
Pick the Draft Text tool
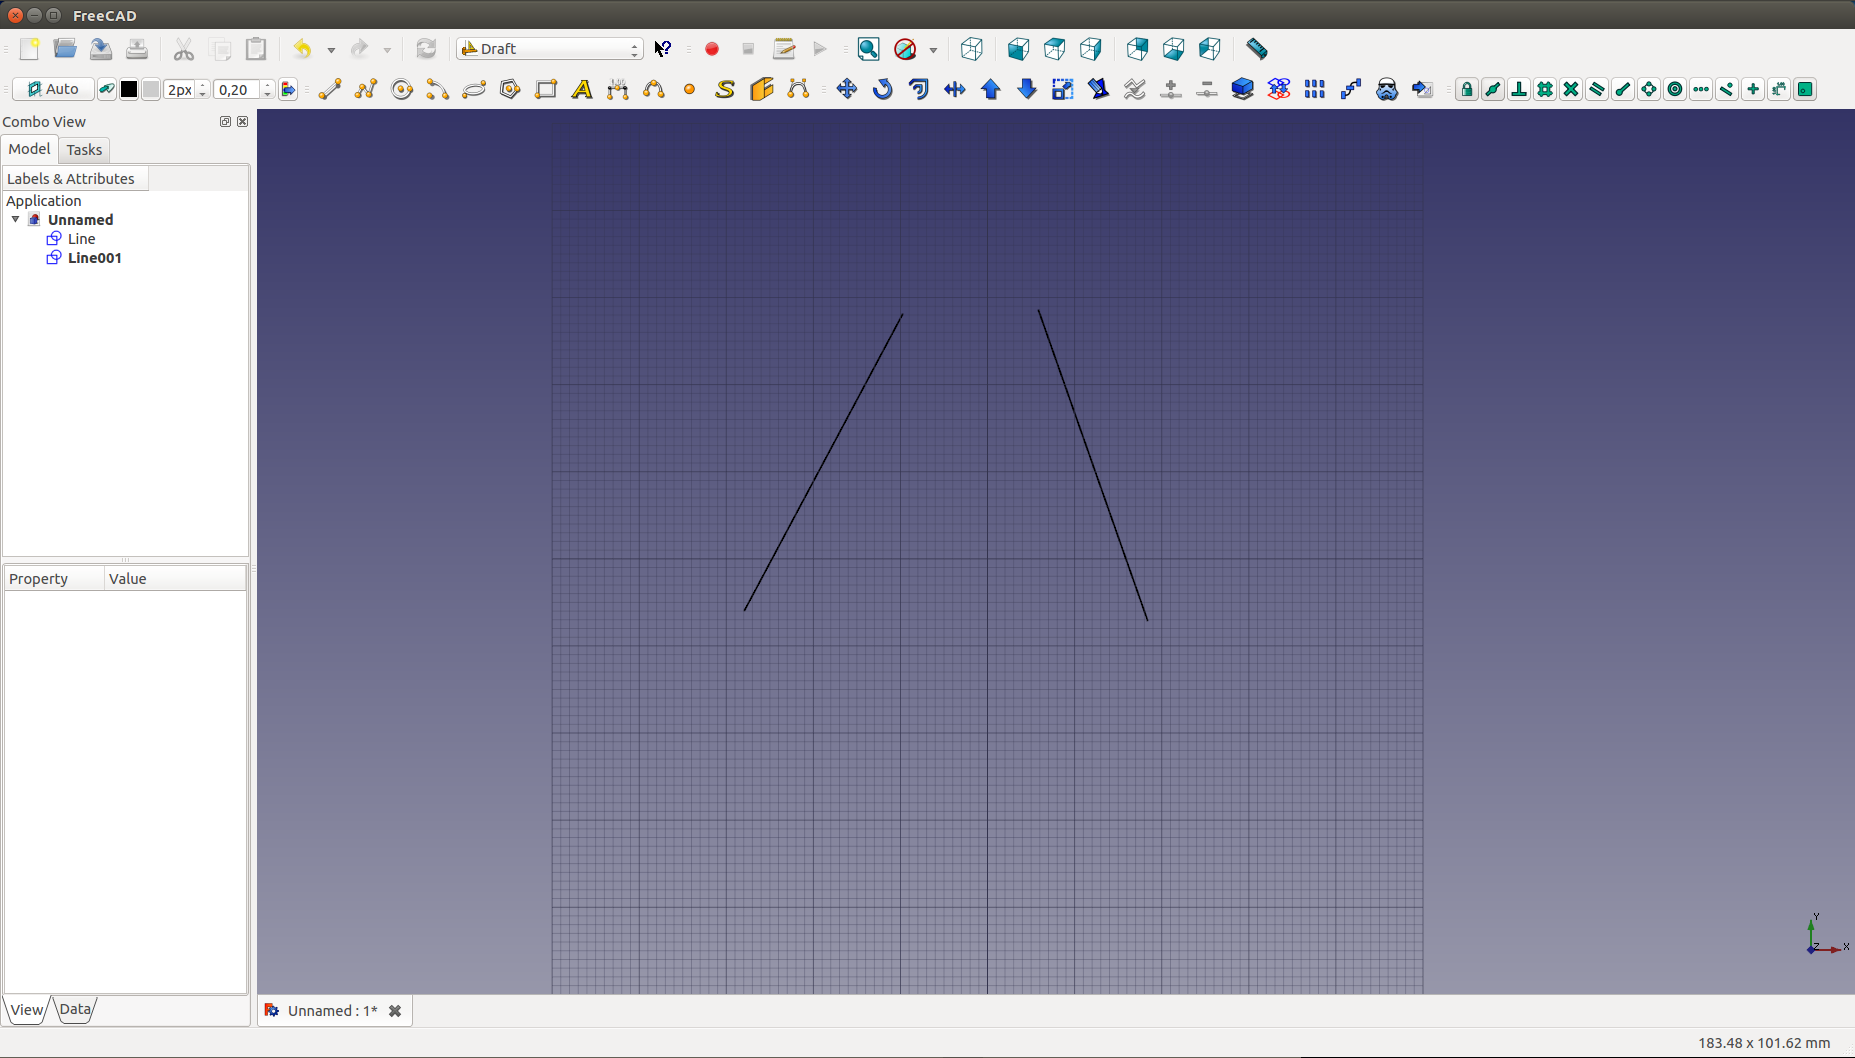(582, 89)
